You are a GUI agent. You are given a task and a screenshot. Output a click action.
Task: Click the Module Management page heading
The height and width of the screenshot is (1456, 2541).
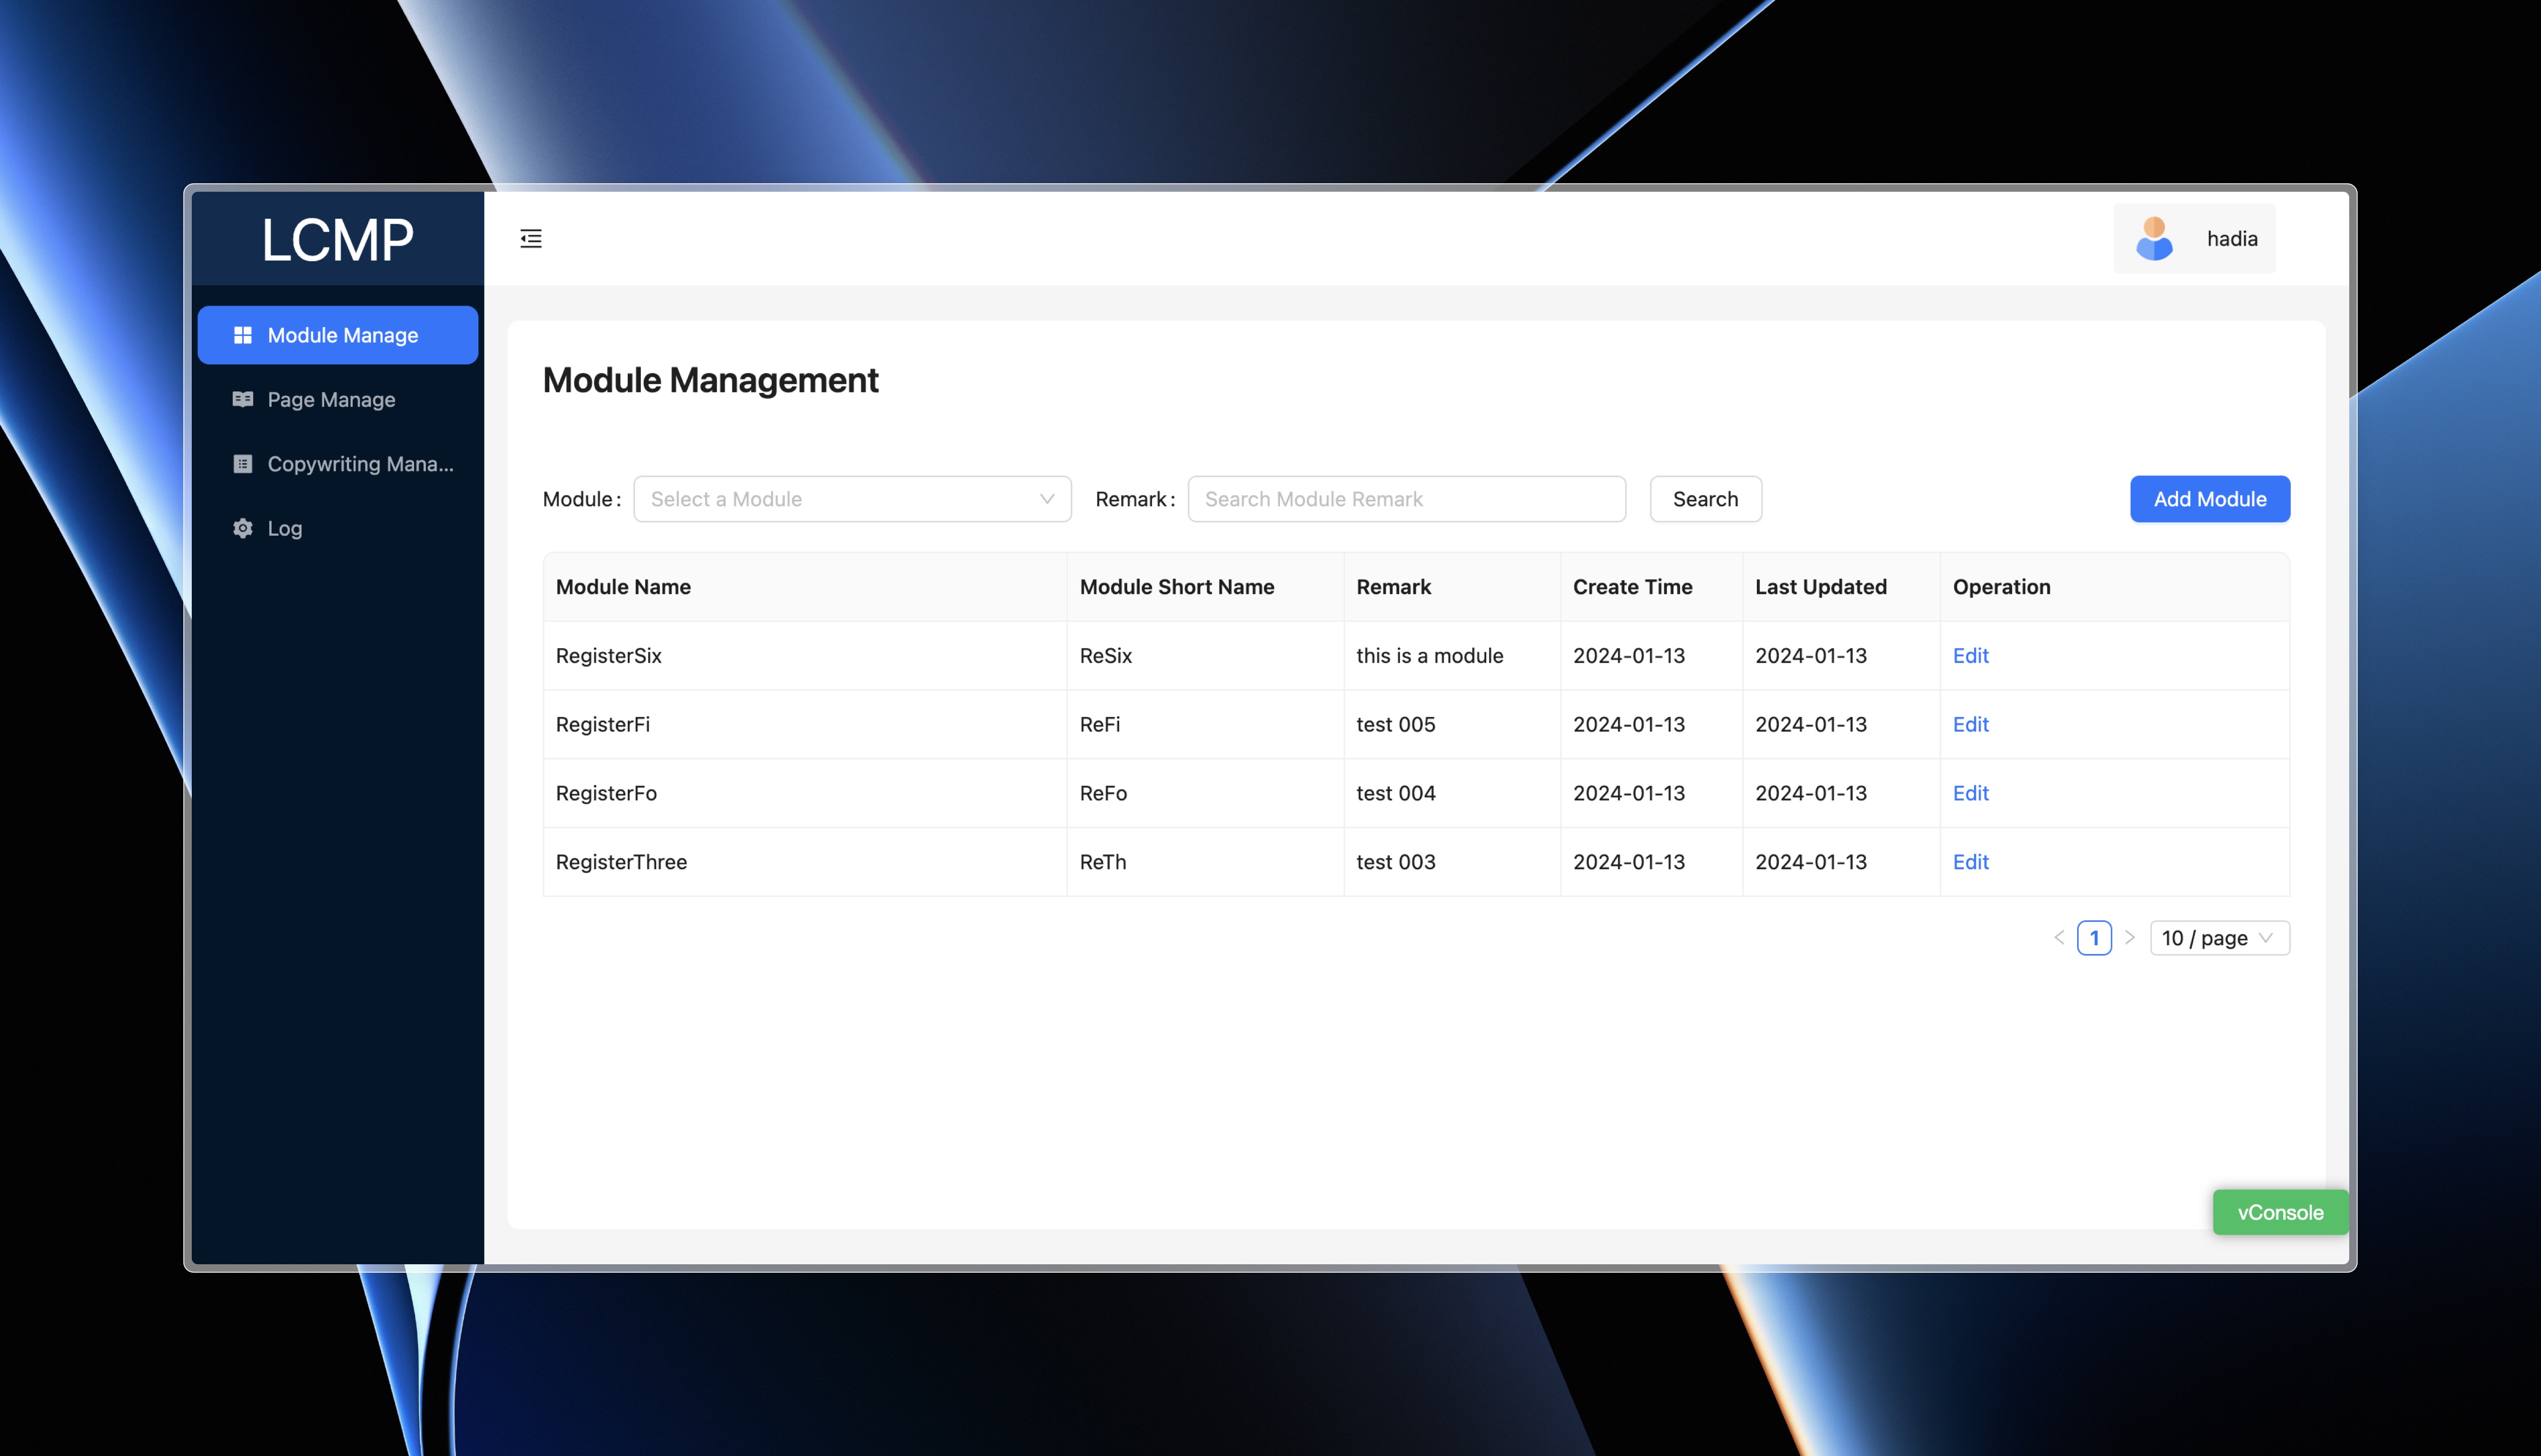tap(710, 380)
